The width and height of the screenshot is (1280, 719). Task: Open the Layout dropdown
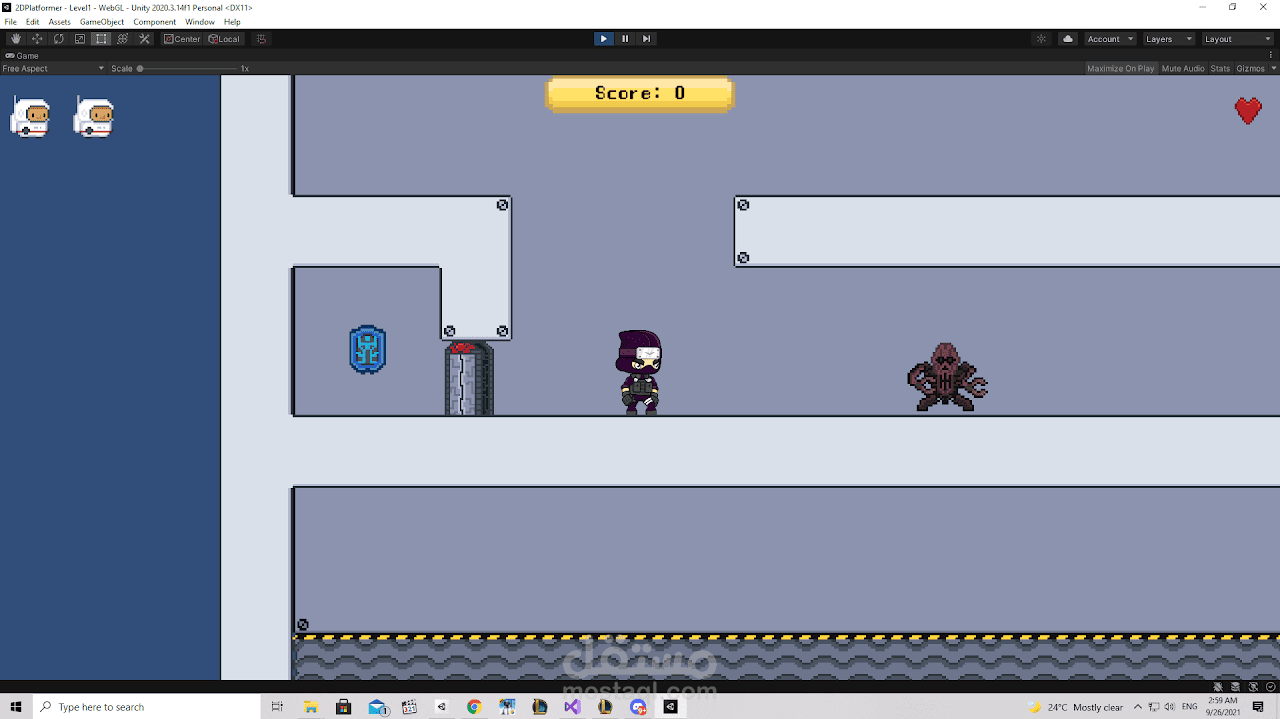tap(1238, 39)
